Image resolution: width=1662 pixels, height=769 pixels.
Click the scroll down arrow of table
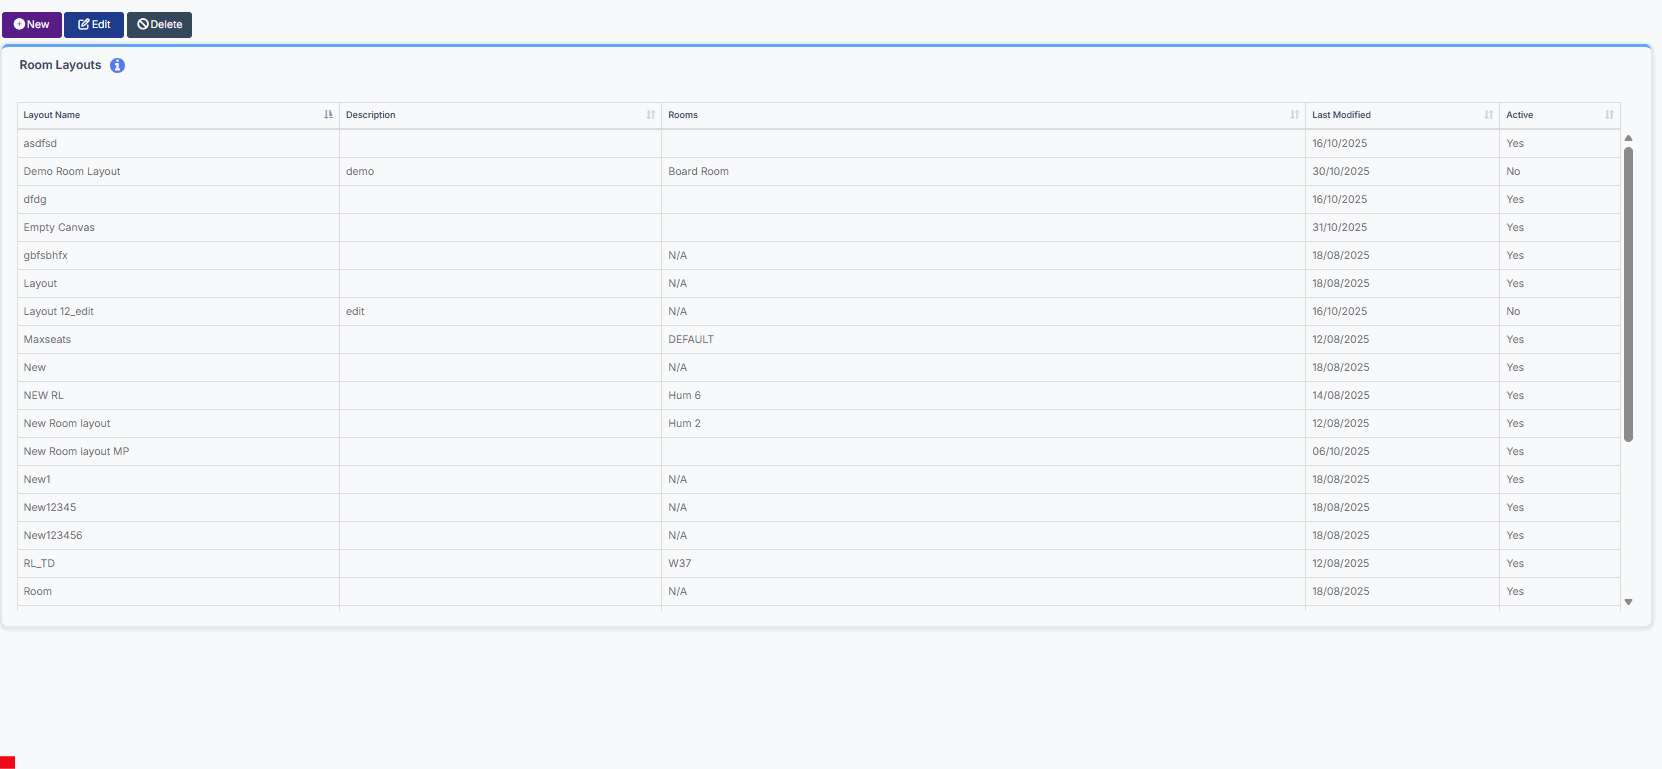[x=1628, y=602]
